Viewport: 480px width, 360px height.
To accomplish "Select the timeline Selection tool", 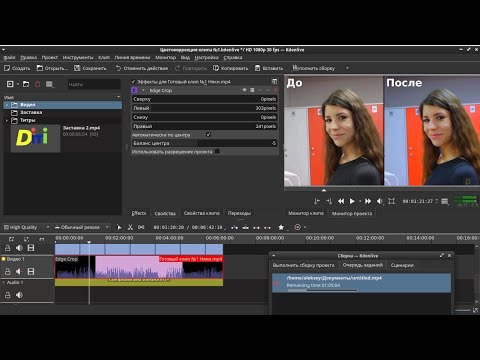I will 119,227.
